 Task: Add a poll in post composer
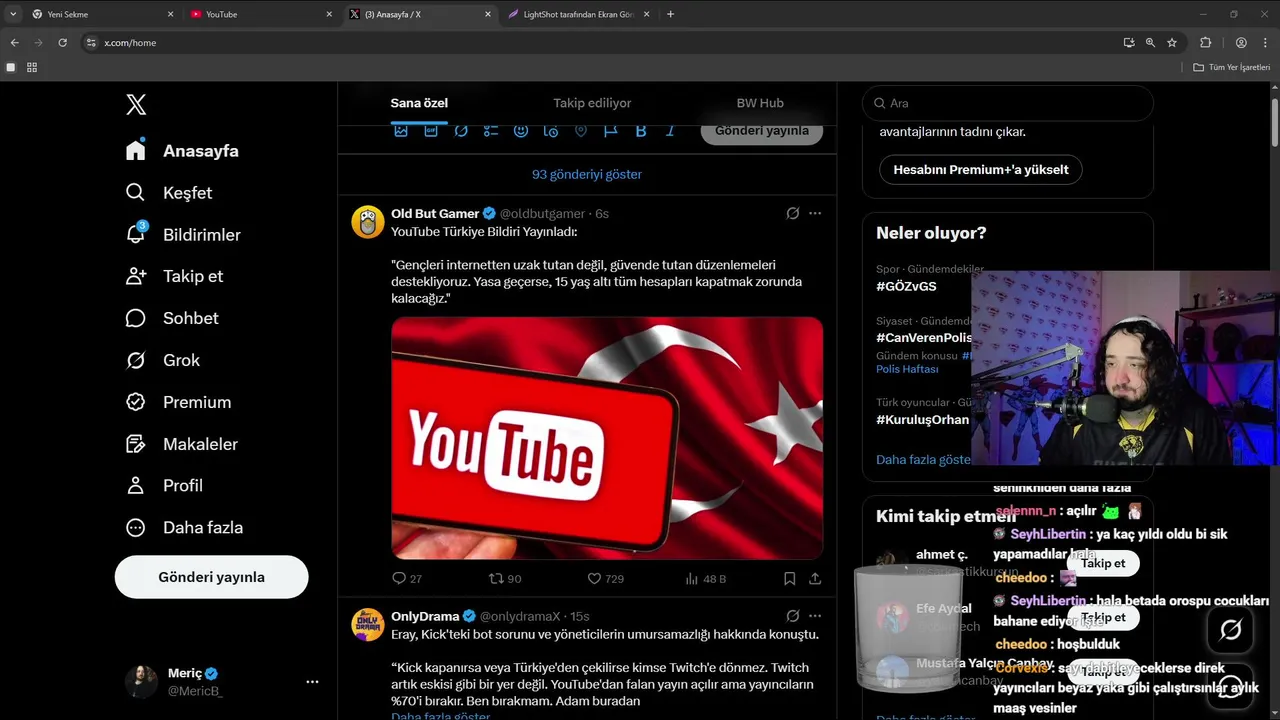pos(491,131)
